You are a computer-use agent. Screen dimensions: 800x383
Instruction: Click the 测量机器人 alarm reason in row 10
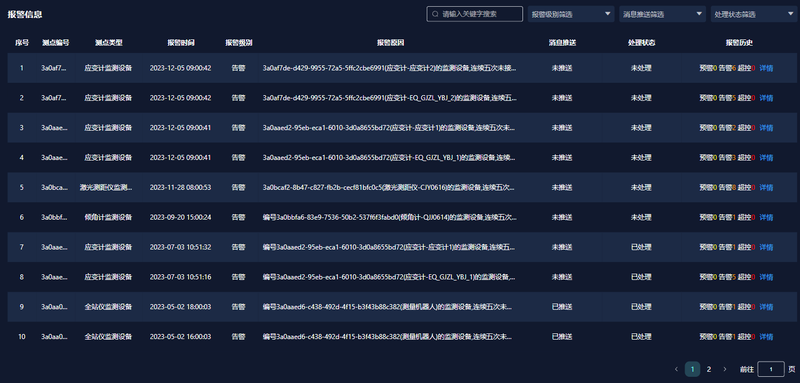[x=388, y=337]
